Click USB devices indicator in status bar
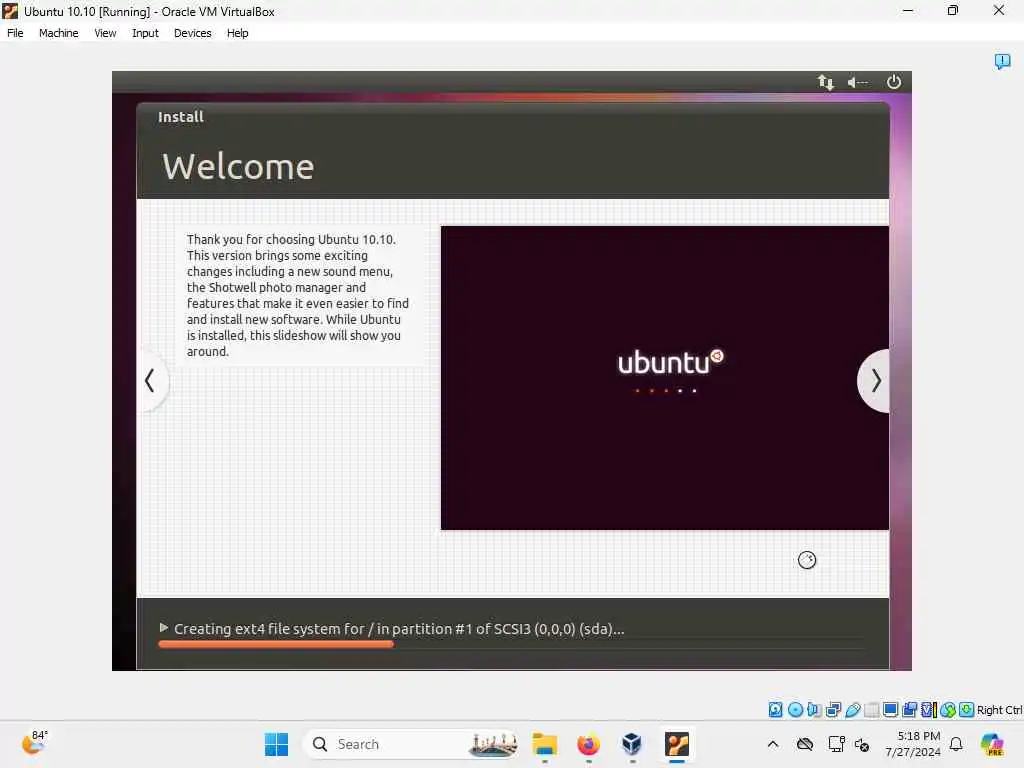1024x768 pixels. [852, 710]
